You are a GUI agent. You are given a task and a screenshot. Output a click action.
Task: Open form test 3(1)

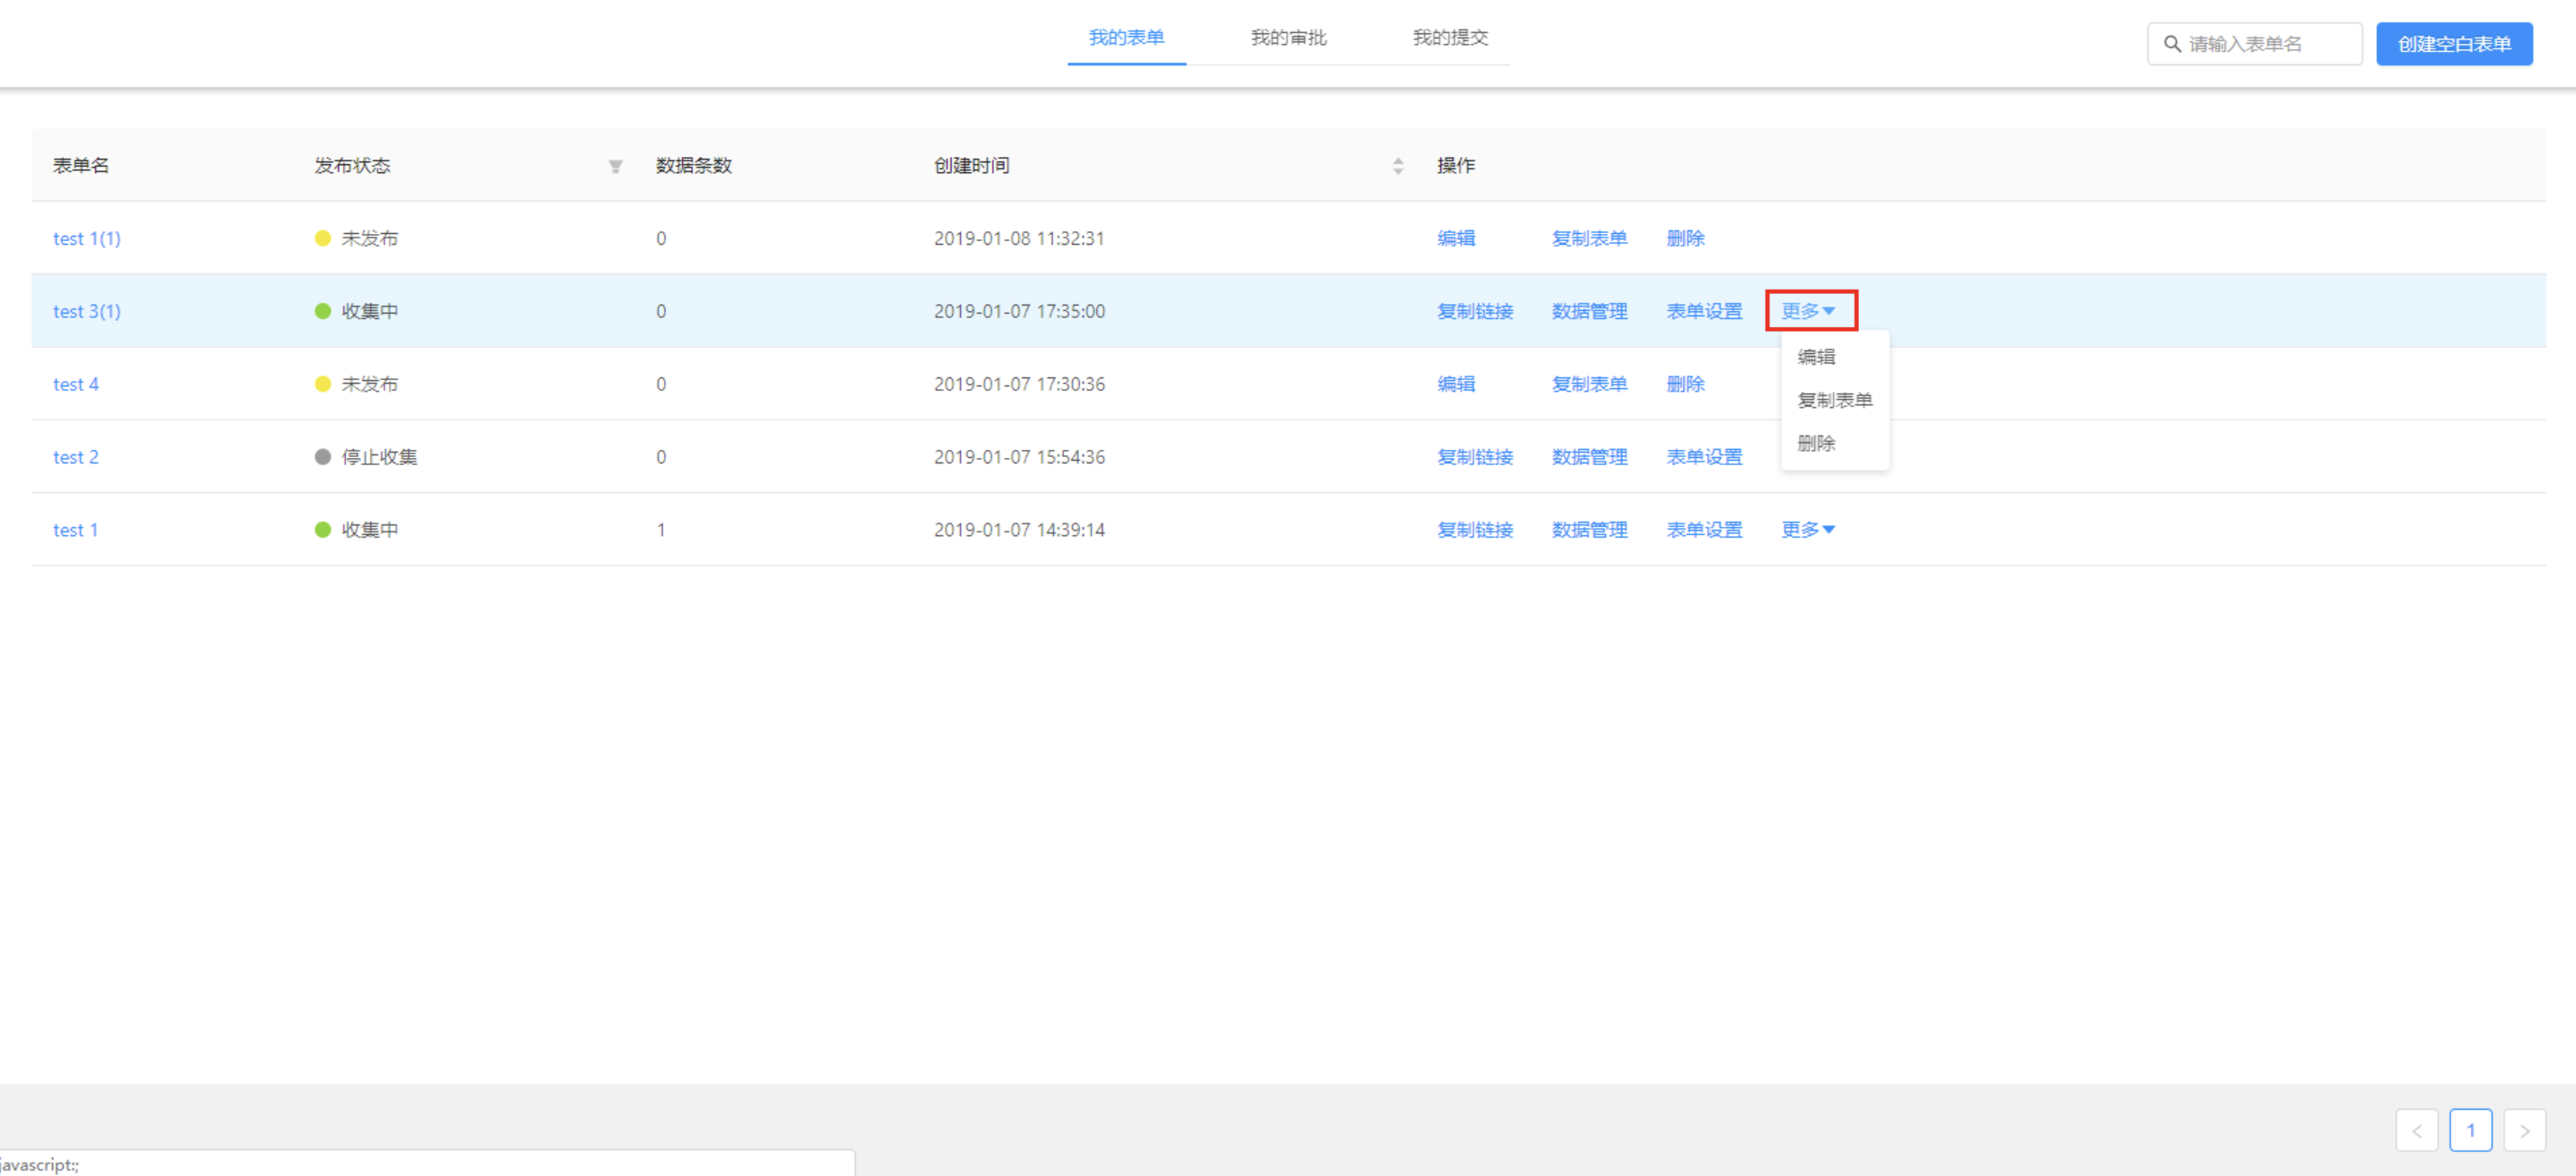click(86, 311)
